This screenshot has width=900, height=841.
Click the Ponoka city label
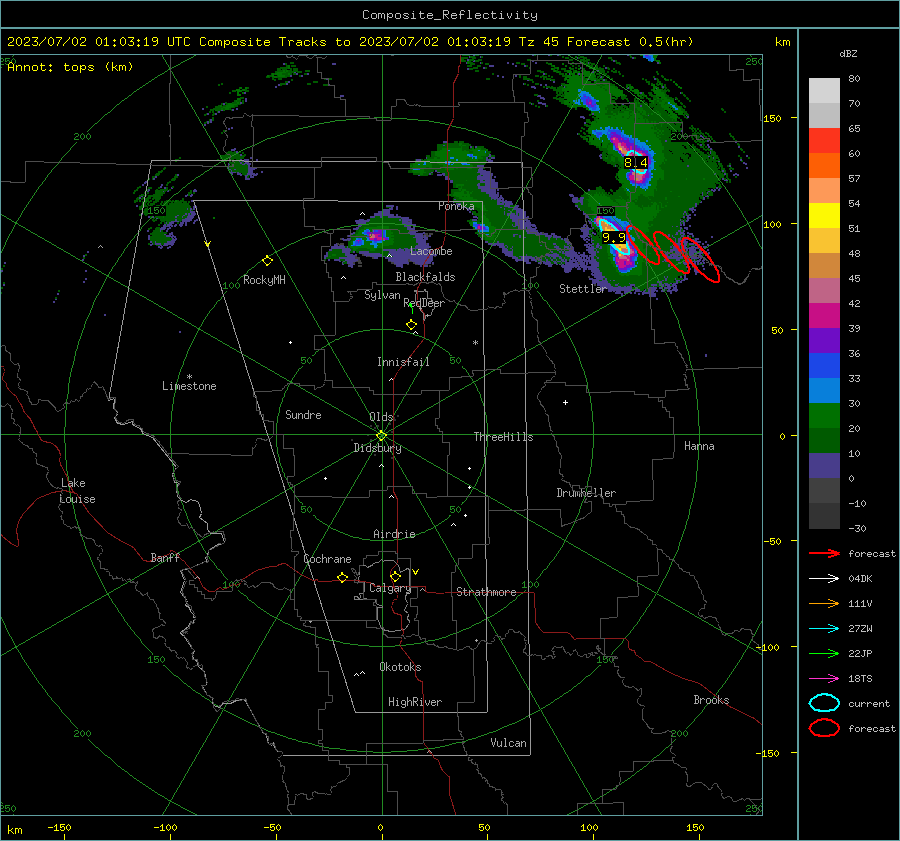pos(456,206)
